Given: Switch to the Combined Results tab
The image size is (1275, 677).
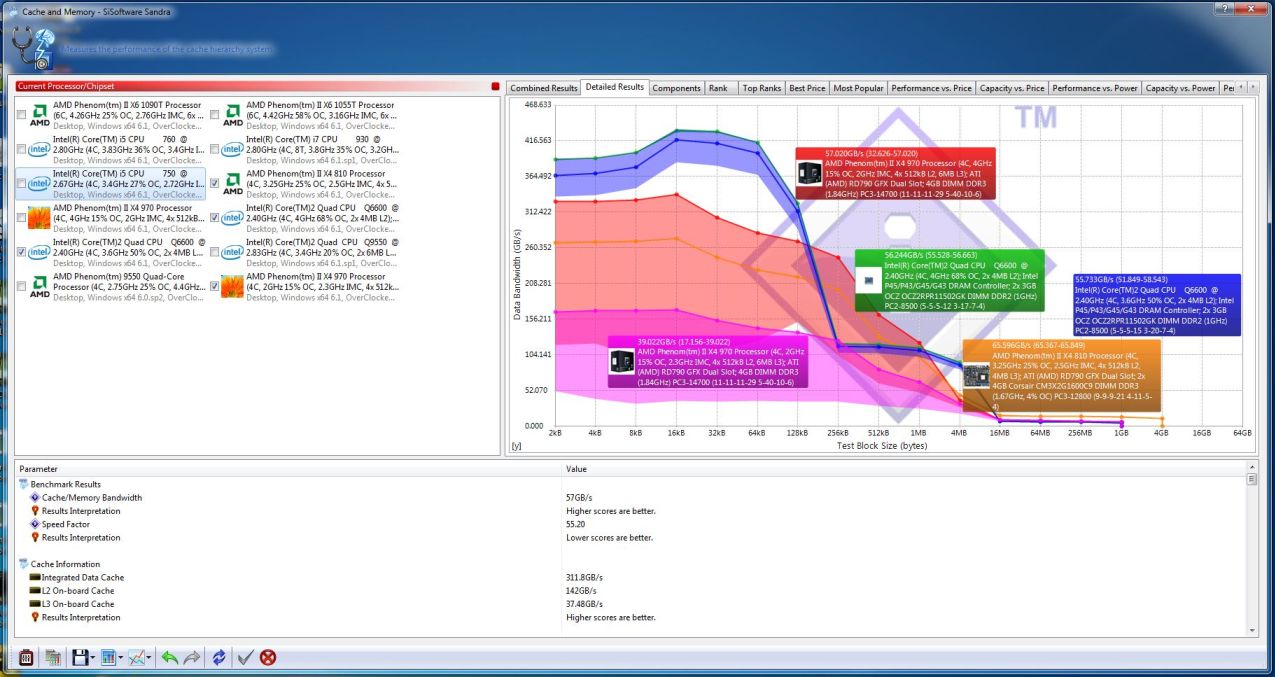Looking at the screenshot, I should pyautogui.click(x=544, y=88).
